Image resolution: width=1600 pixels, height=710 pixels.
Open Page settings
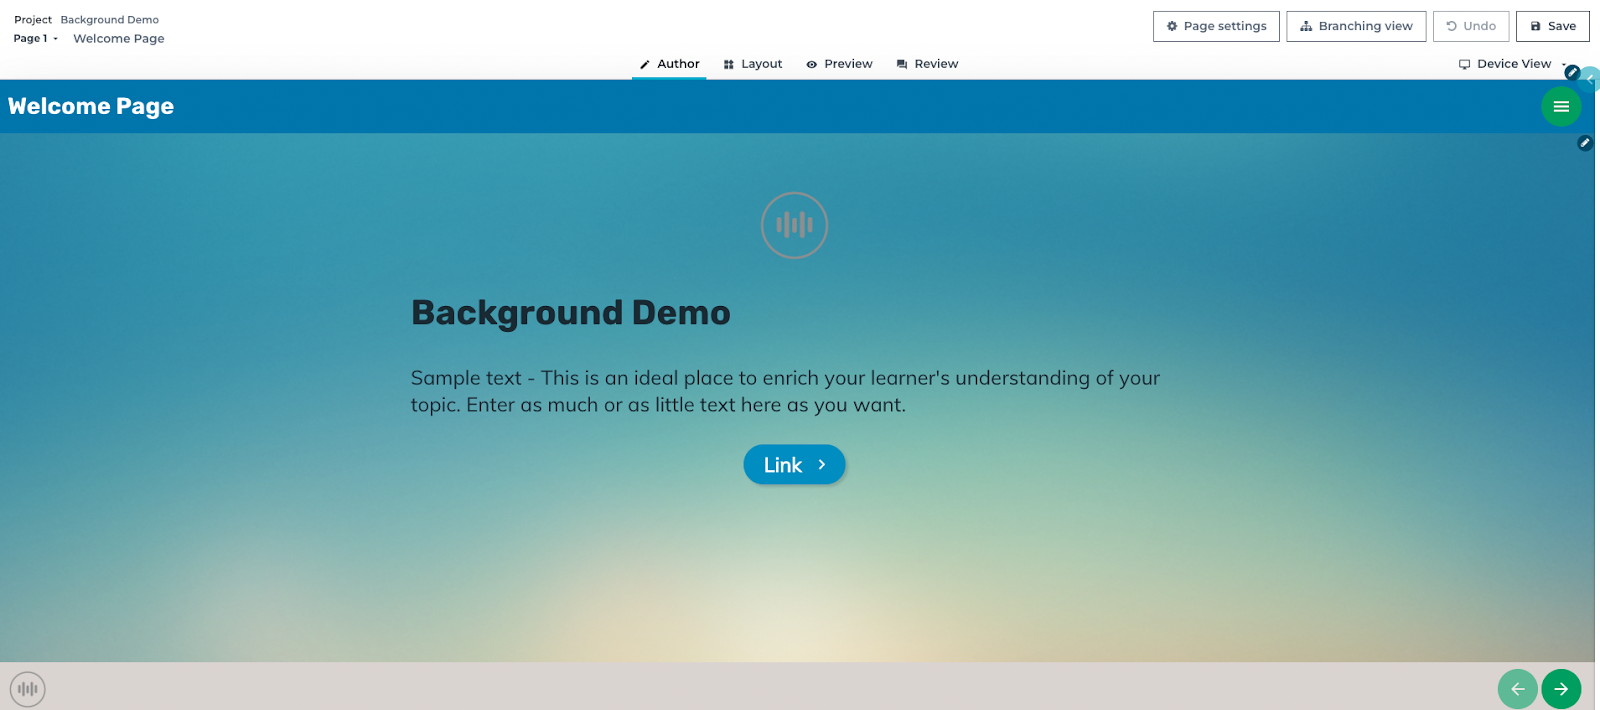click(1216, 26)
